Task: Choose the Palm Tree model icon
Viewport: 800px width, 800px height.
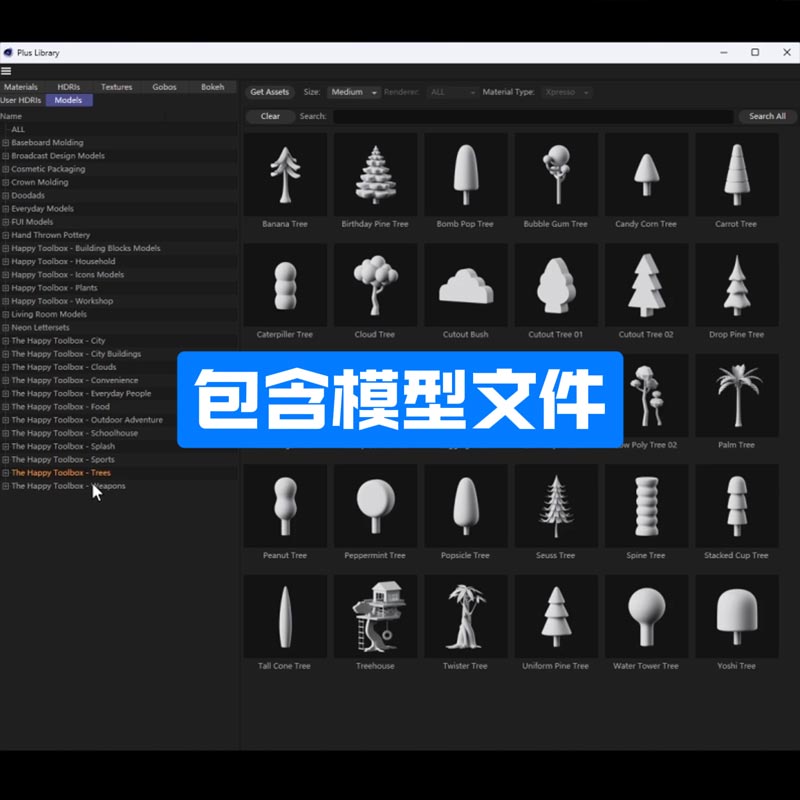Action: click(736, 395)
